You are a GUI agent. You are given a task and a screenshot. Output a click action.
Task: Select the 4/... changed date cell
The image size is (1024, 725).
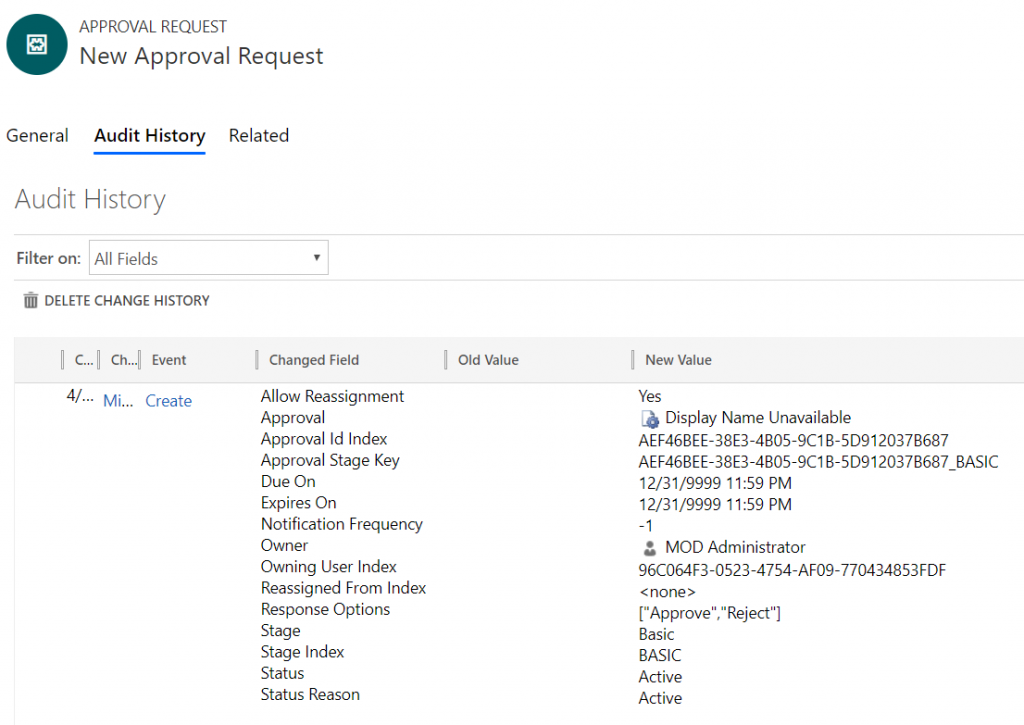tap(80, 396)
